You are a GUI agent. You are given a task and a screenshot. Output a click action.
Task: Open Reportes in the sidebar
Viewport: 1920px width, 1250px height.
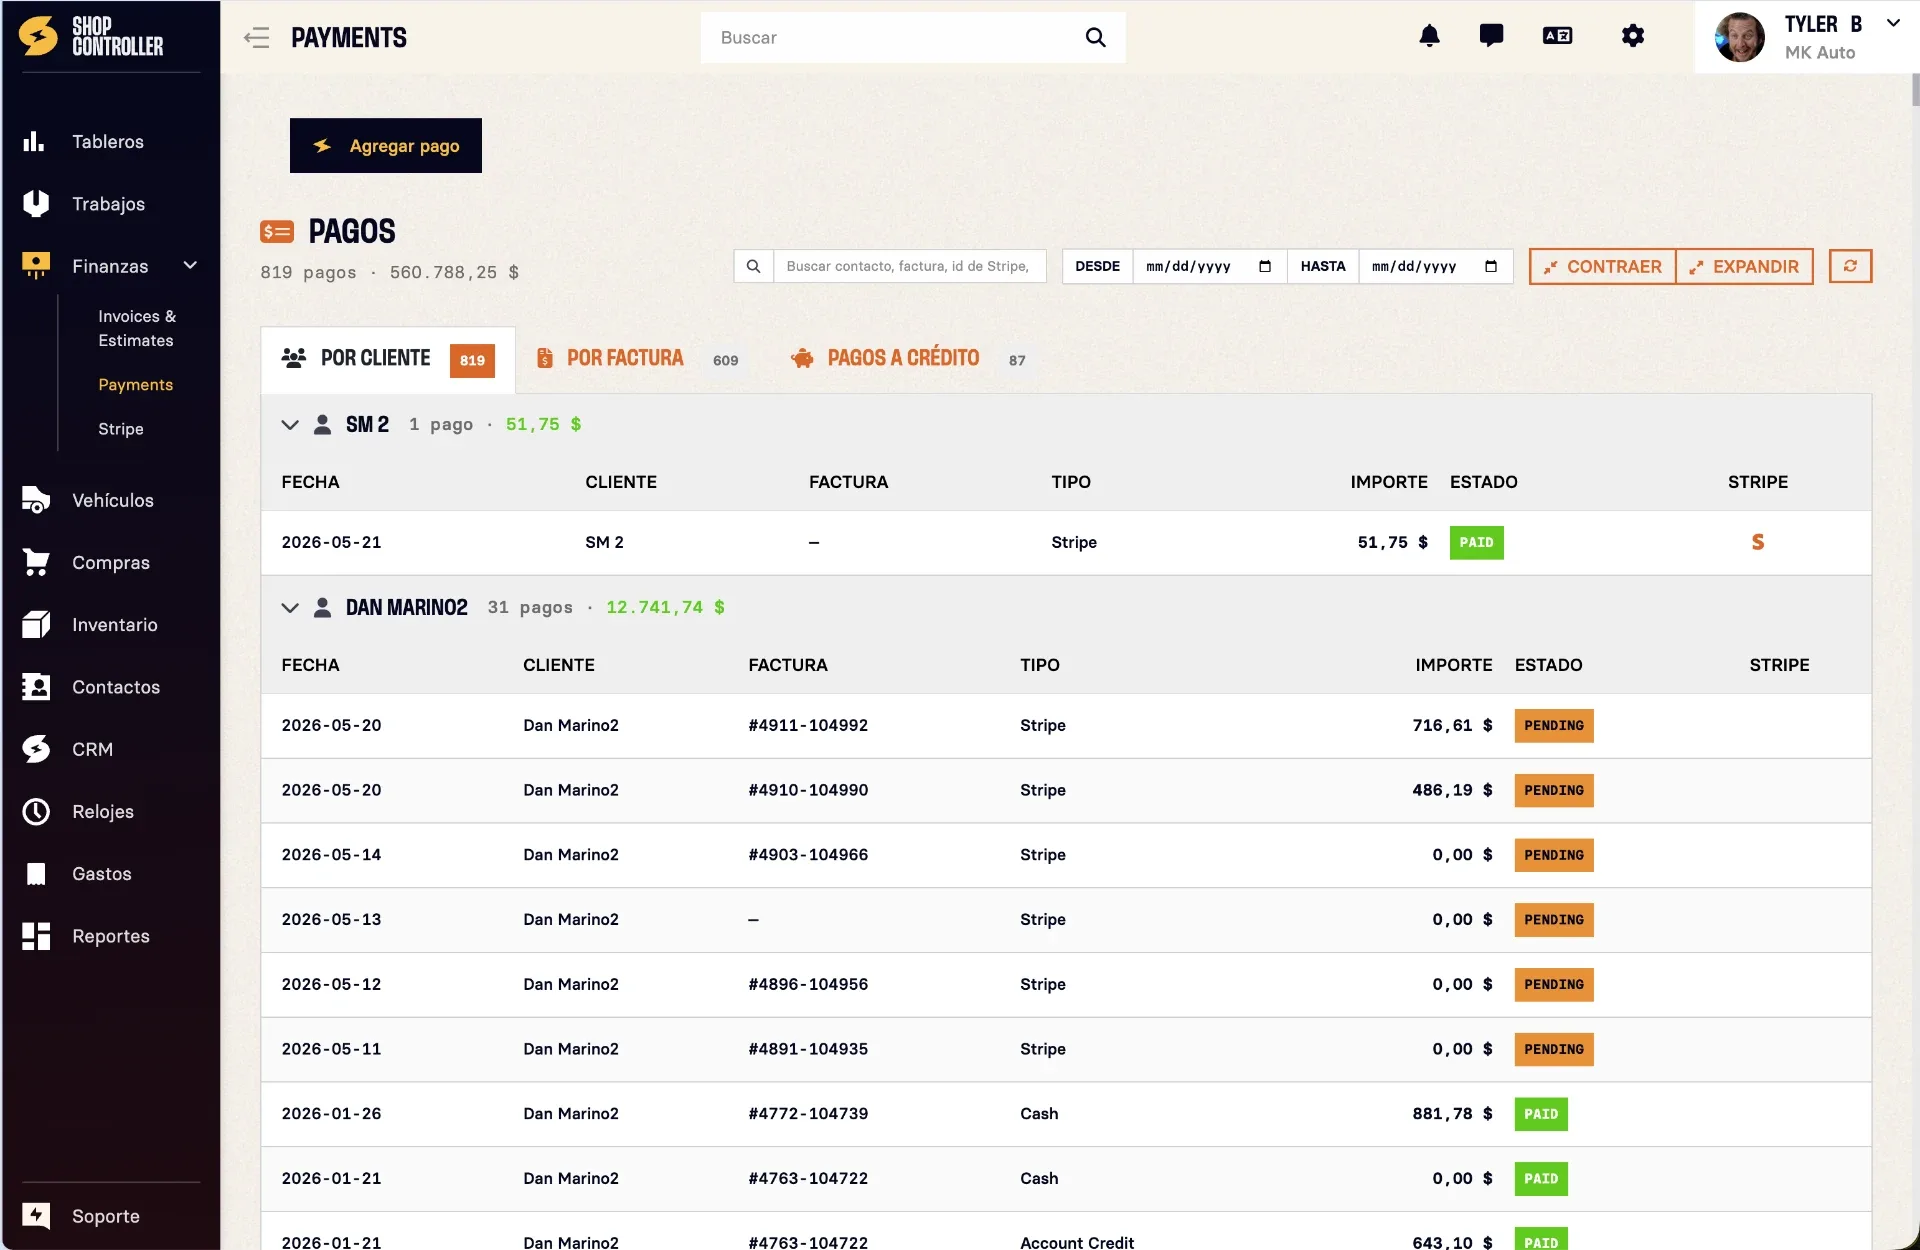tap(110, 936)
